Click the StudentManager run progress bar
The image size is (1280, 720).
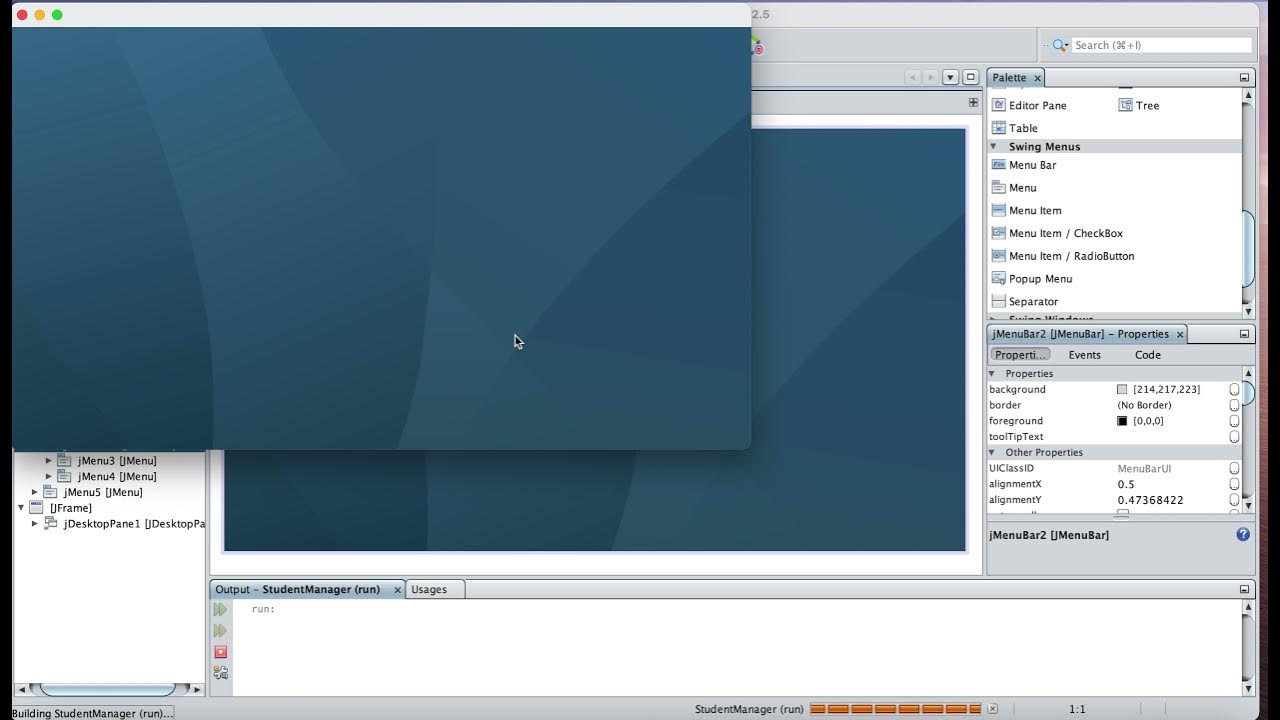pyautogui.click(x=895, y=709)
